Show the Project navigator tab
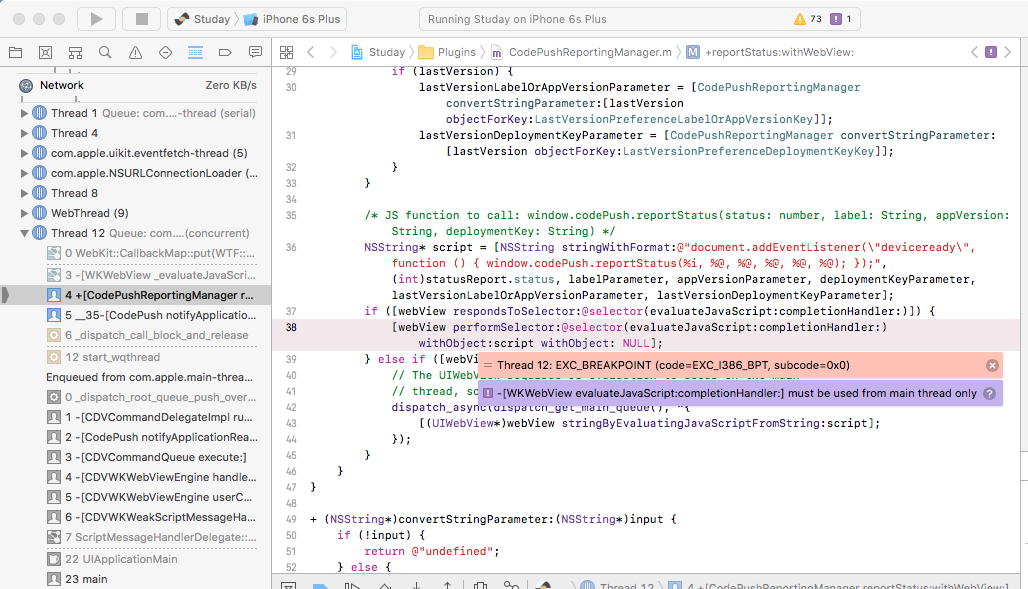1028x589 pixels. [x=15, y=52]
